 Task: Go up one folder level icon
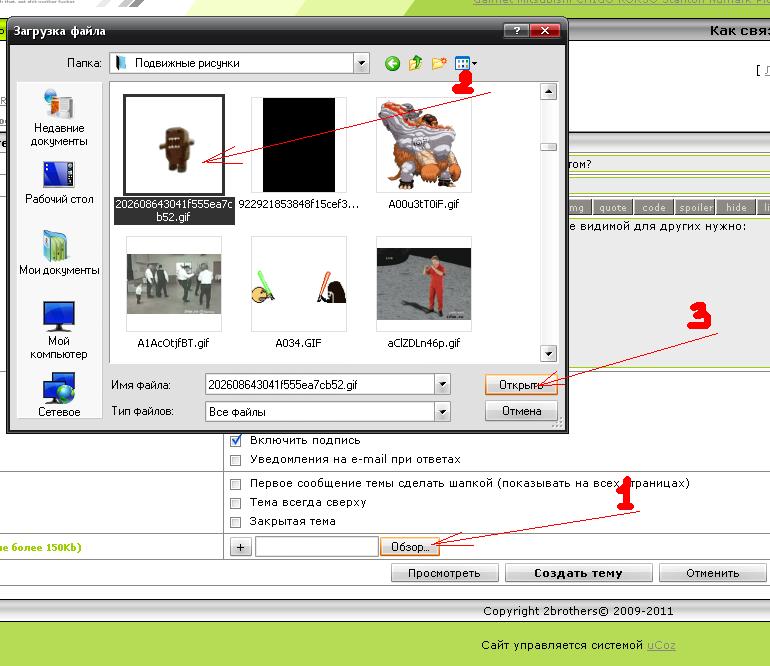(416, 64)
